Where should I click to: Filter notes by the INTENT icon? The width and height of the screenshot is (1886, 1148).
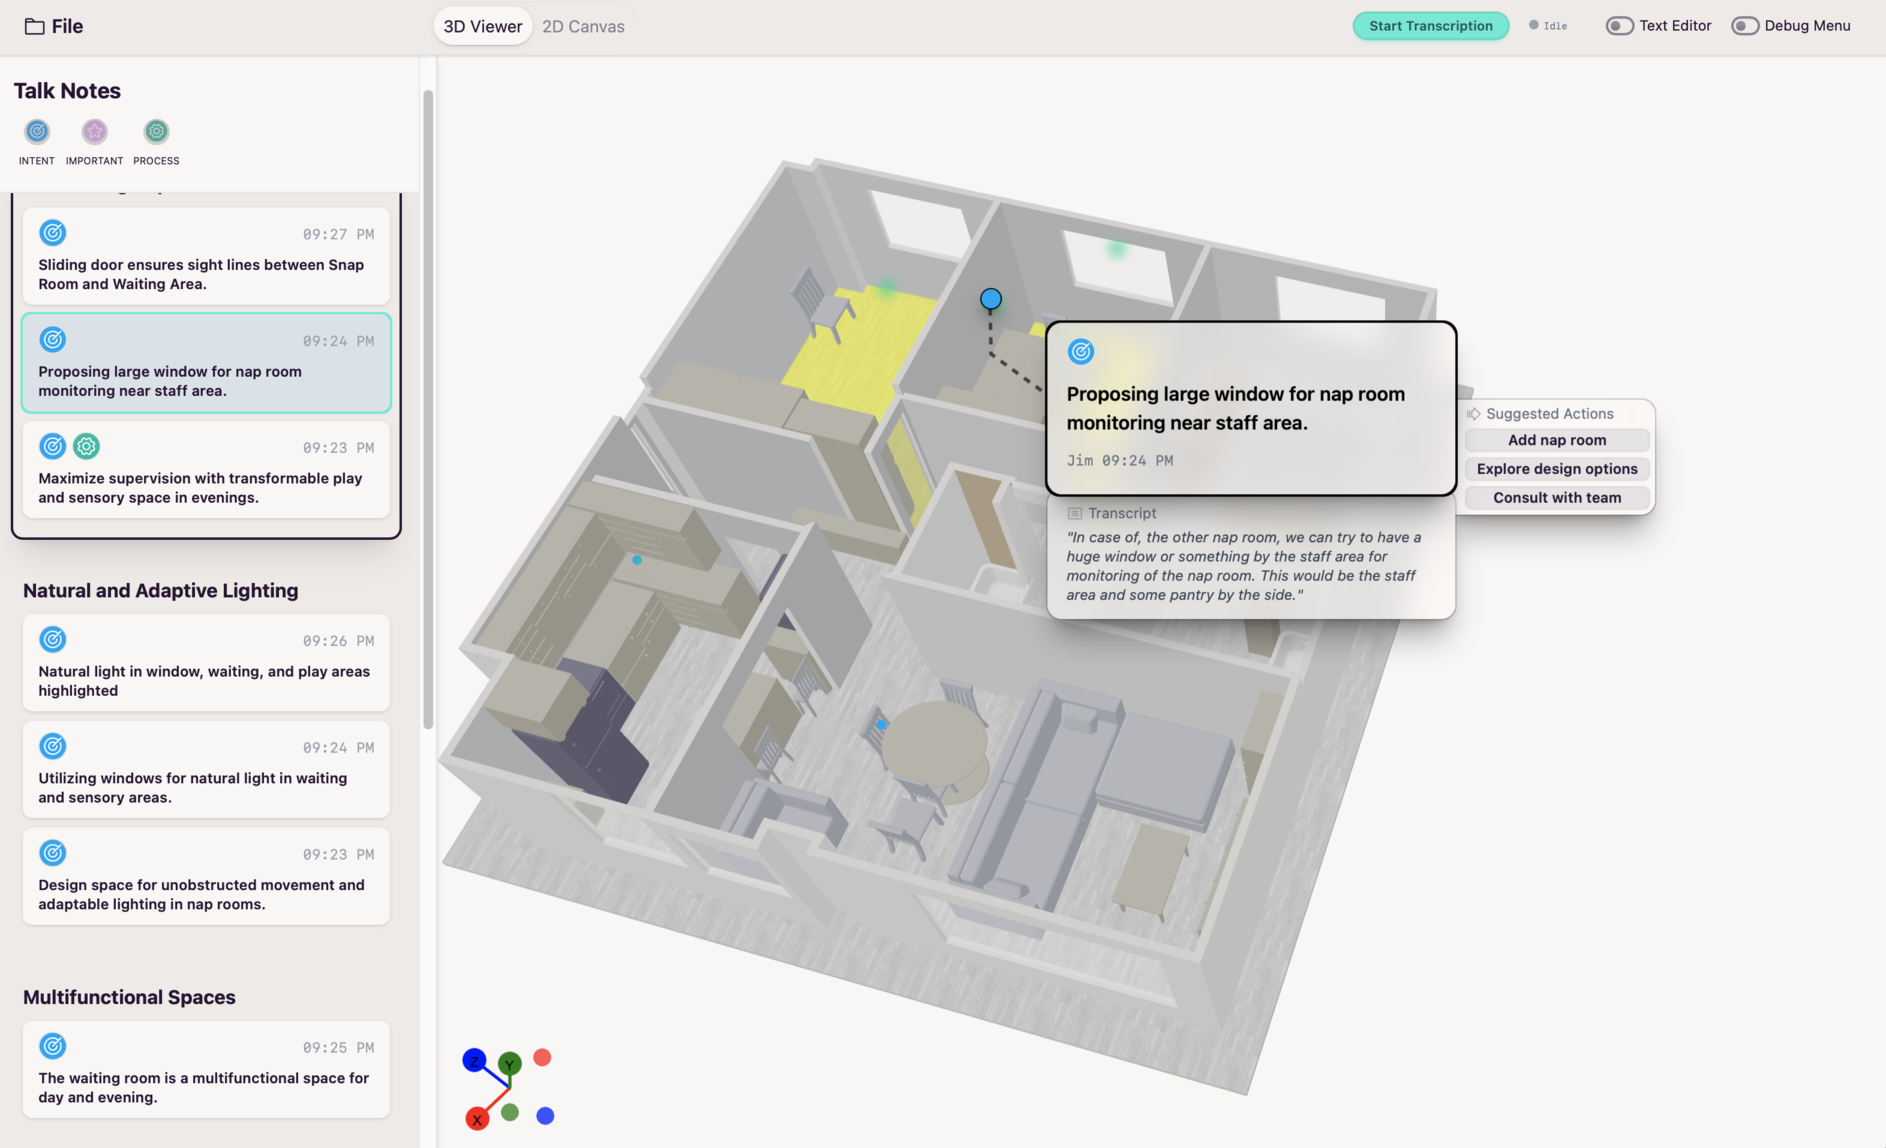(x=37, y=131)
